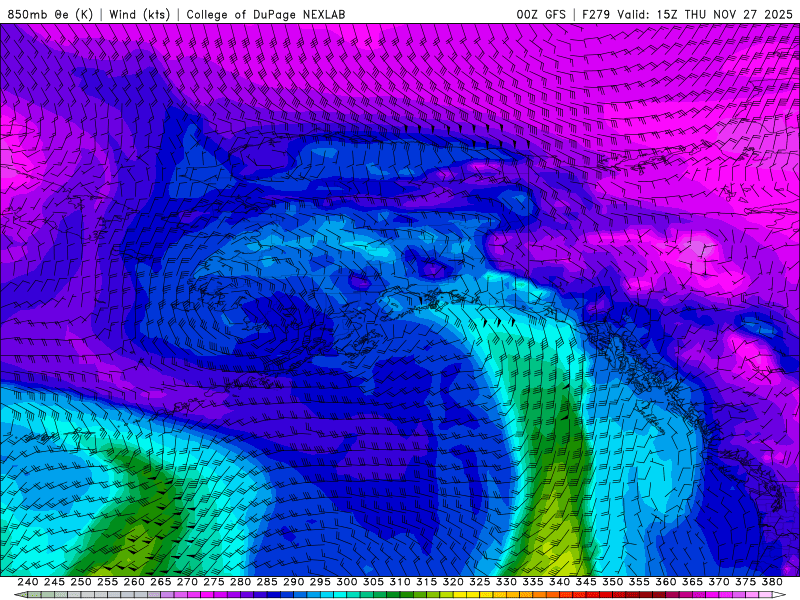Click the "F279" forecast hour text

coord(596,14)
